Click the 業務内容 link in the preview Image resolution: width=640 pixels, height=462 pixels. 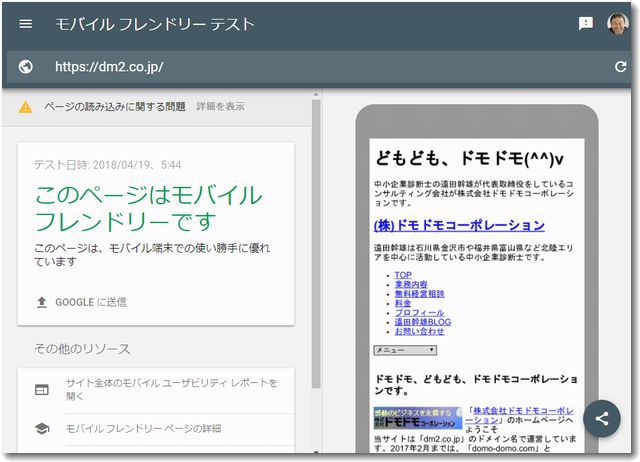[411, 284]
